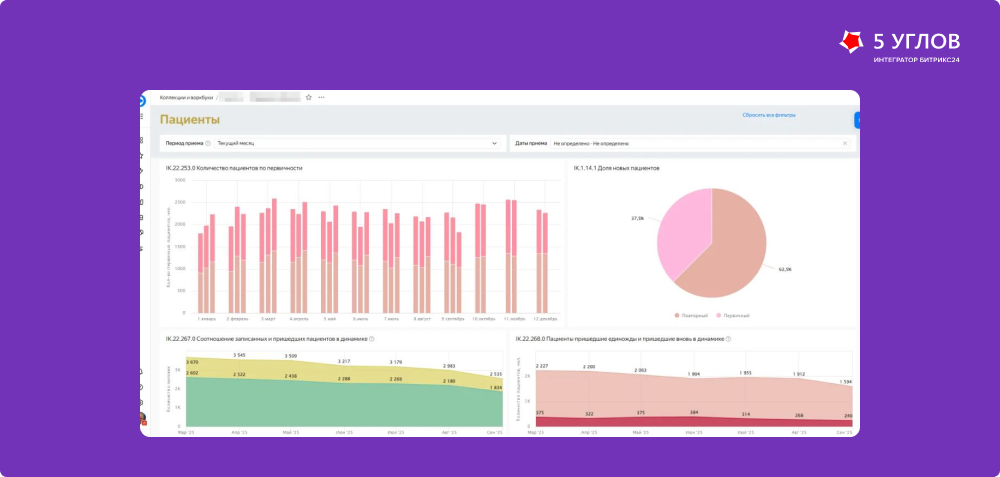Add dashboard to favorites with star icon
Viewport: 1000px width, 477px height.
[309, 98]
